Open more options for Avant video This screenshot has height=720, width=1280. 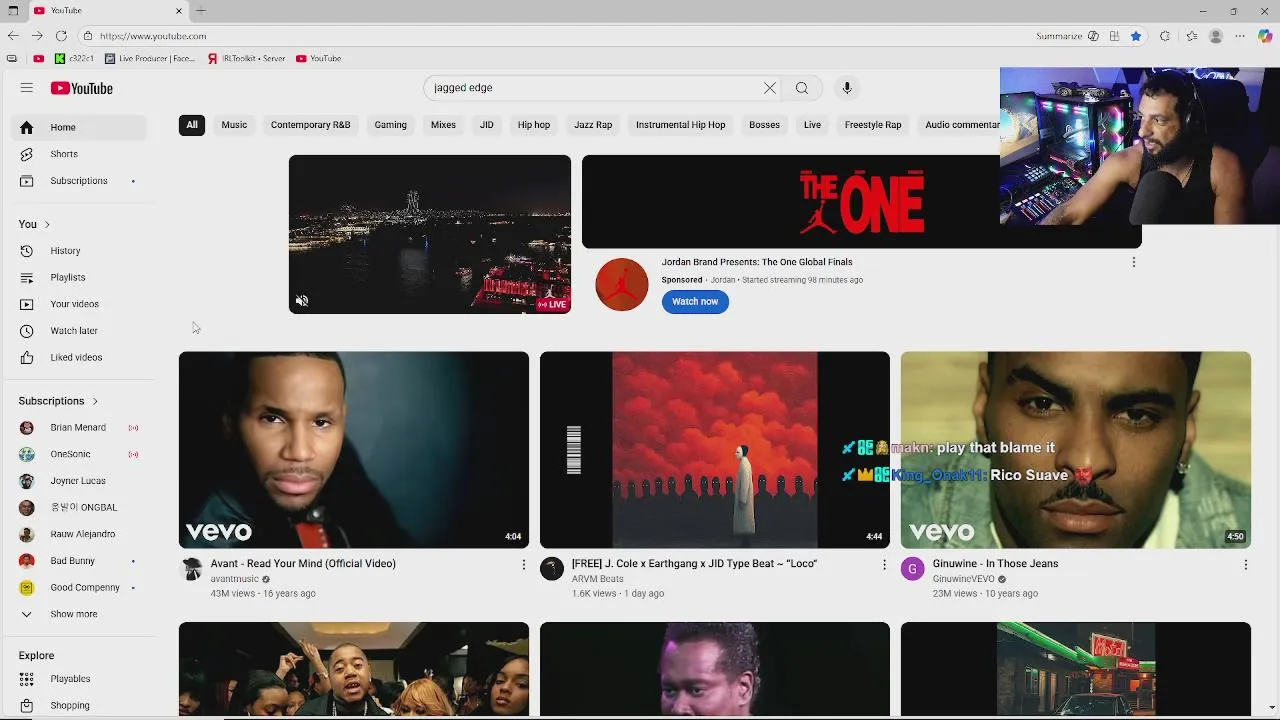point(523,565)
